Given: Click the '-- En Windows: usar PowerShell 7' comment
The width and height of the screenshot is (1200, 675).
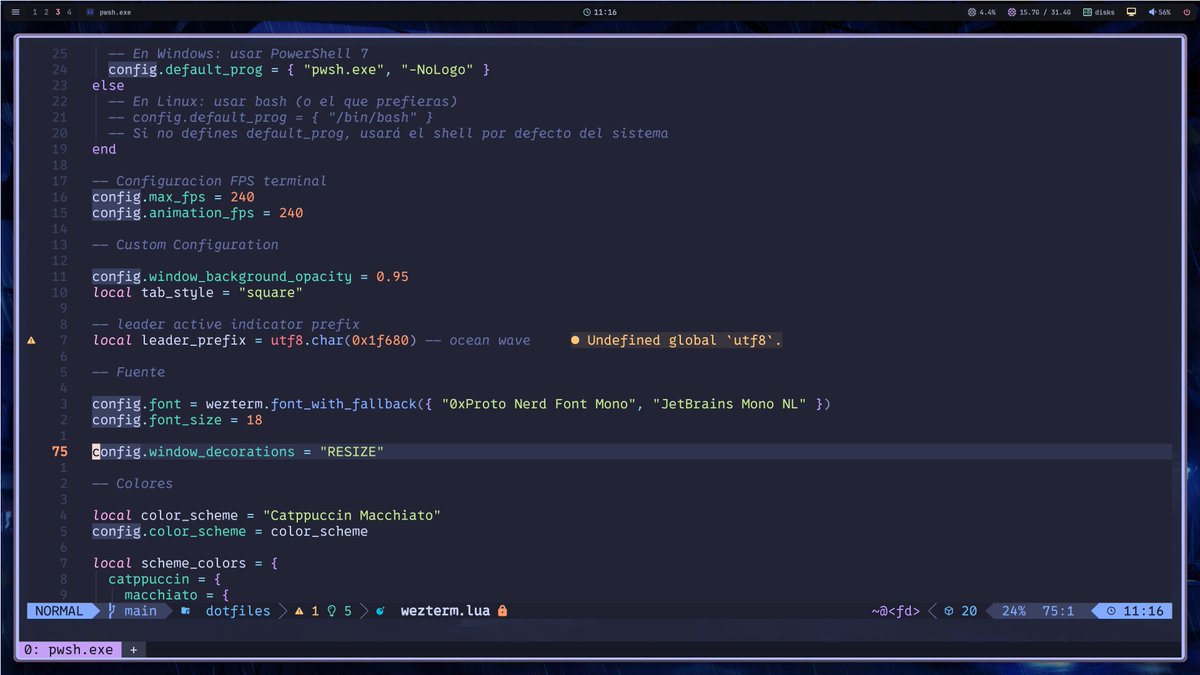Looking at the screenshot, I should click(238, 54).
